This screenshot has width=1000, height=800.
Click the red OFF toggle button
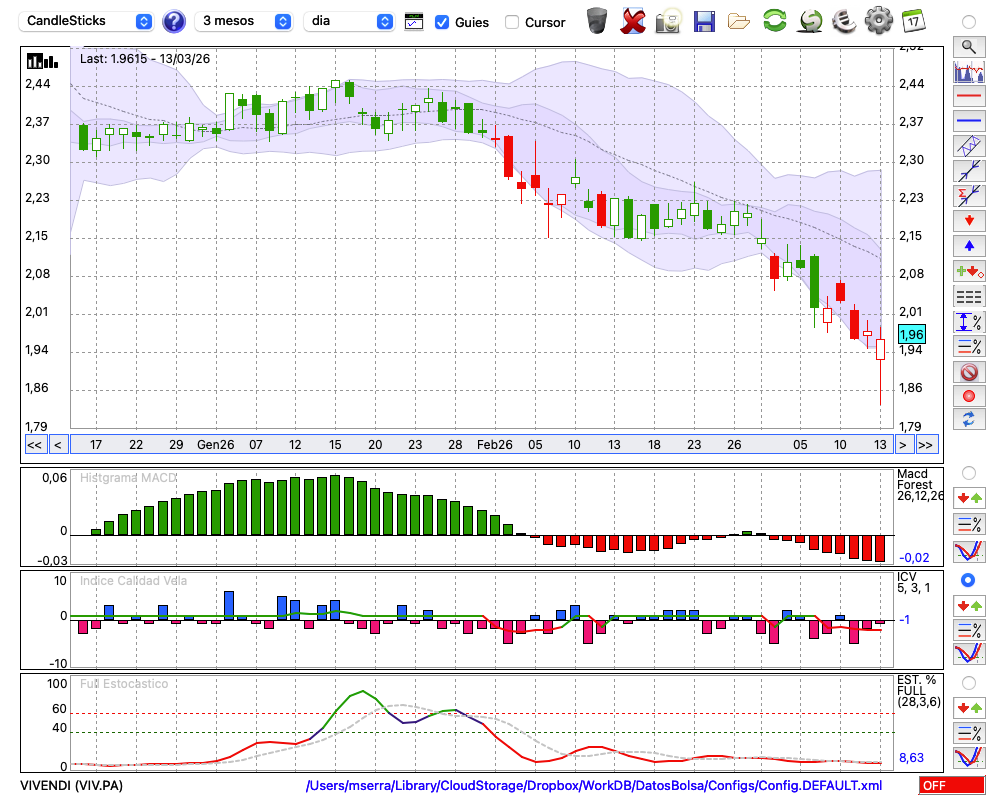951,786
